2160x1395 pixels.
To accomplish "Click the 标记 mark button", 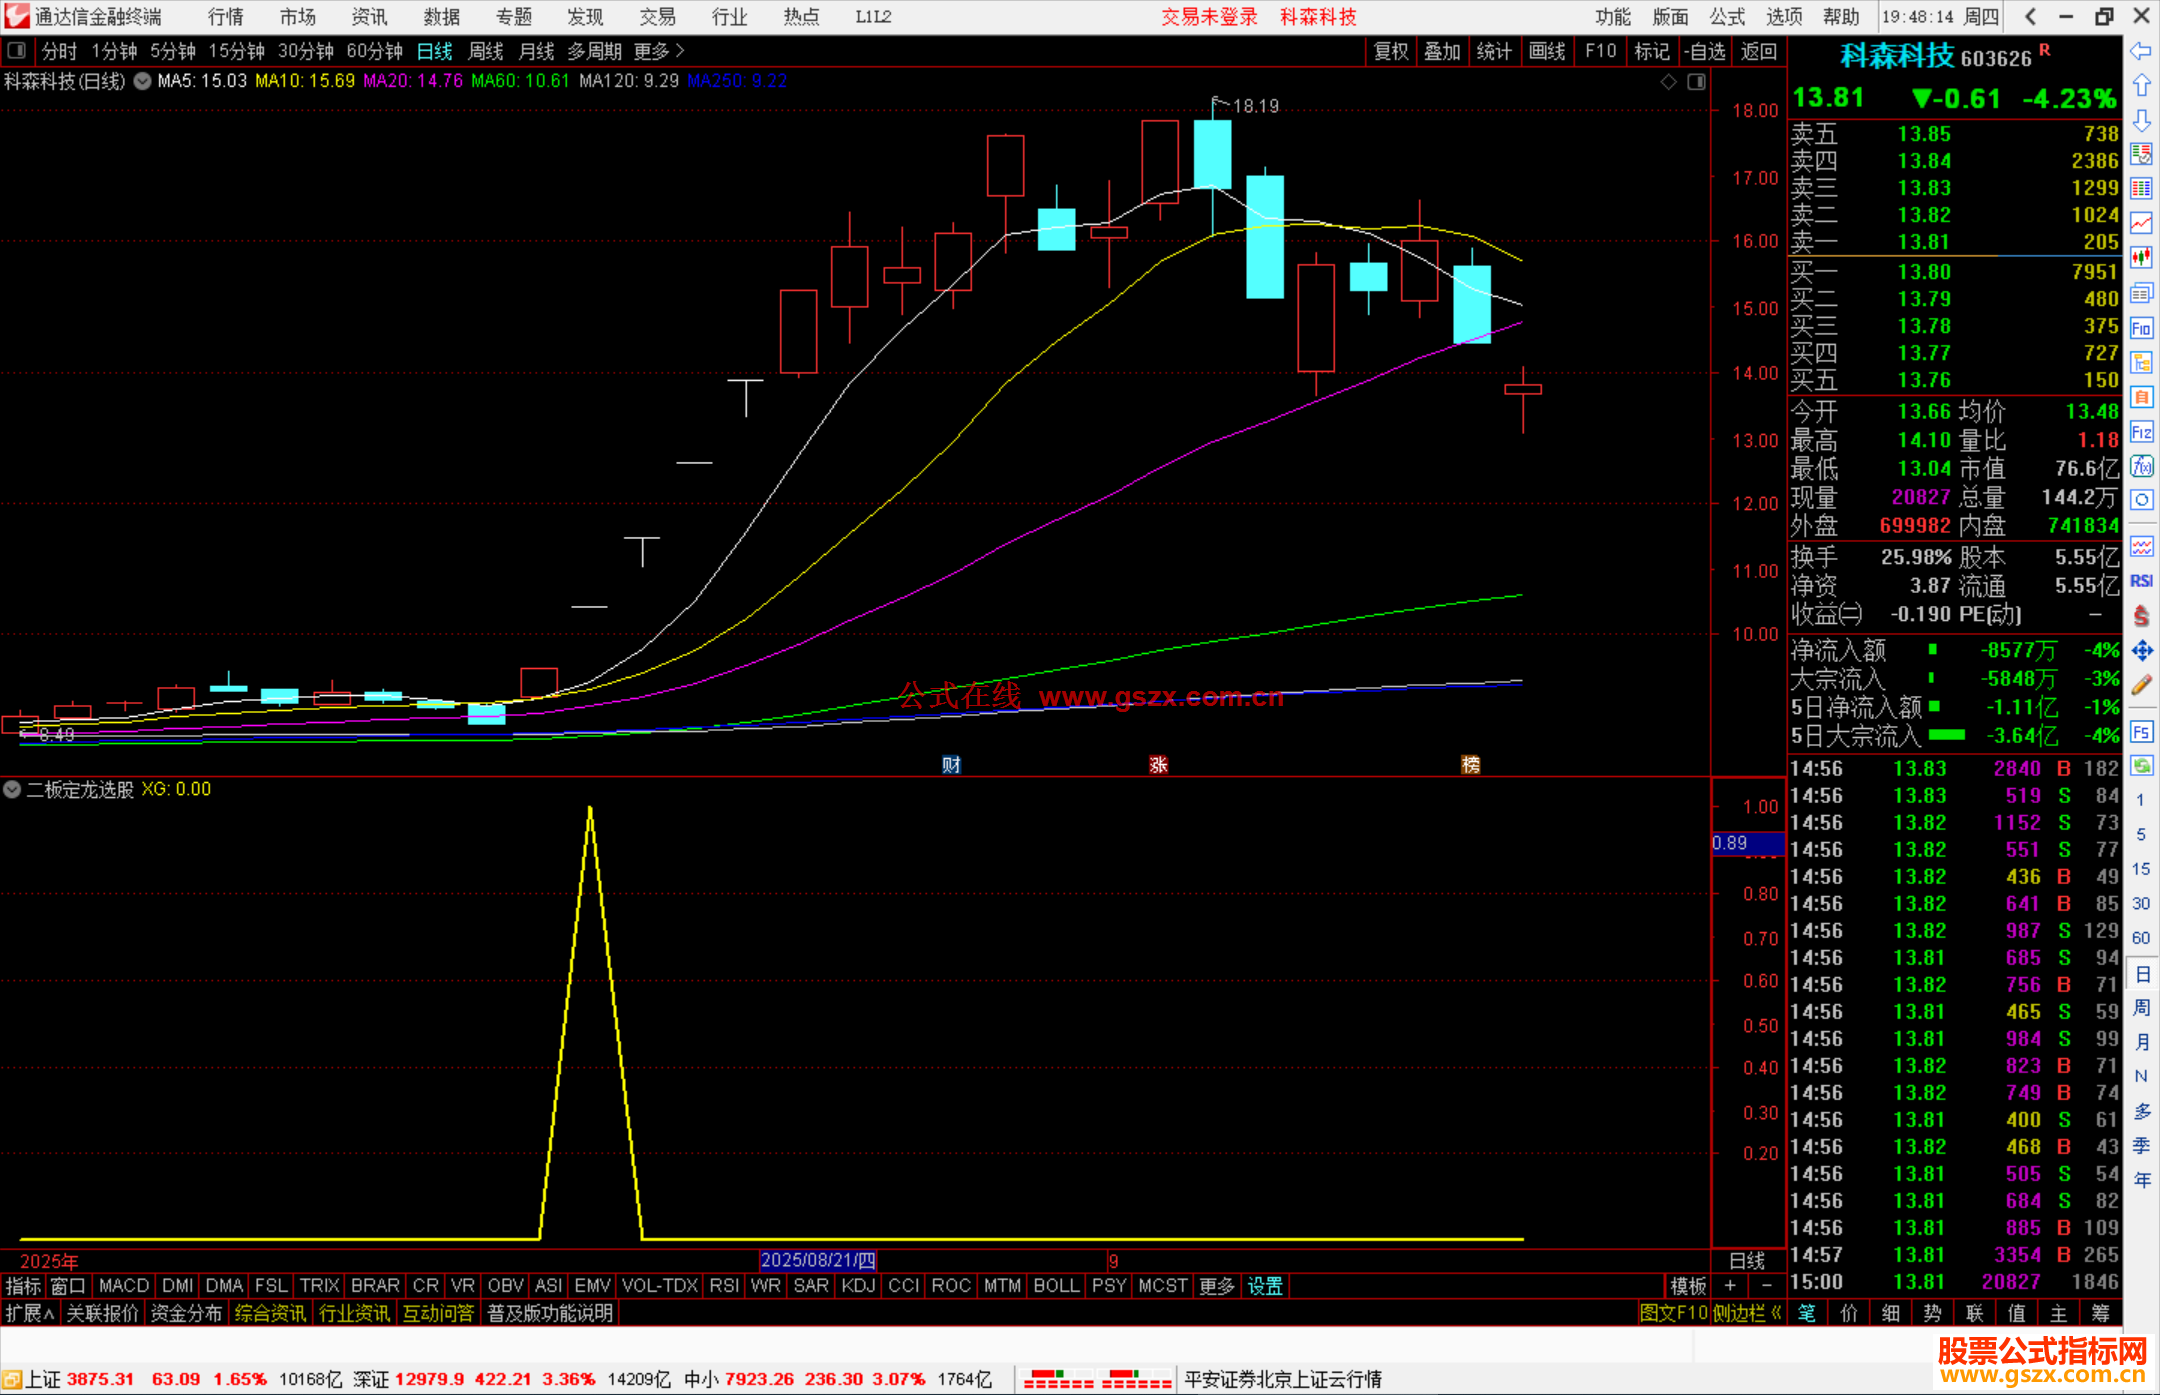I will coord(1652,51).
